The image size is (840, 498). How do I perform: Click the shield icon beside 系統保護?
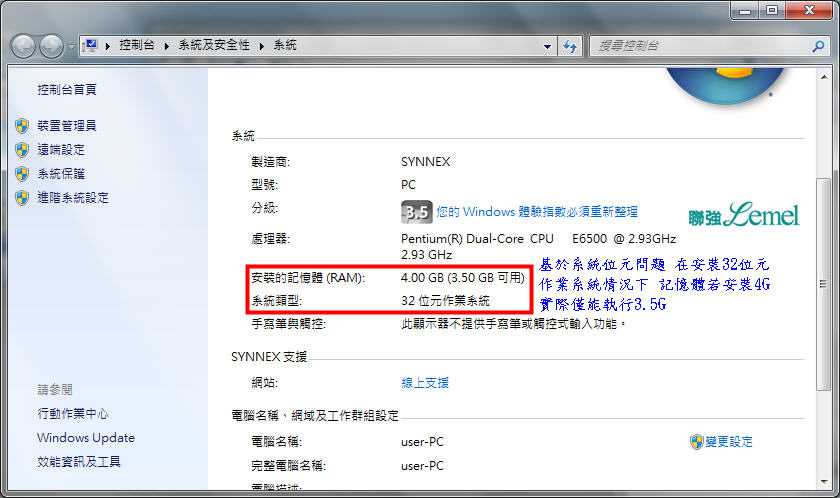pyautogui.click(x=22, y=174)
